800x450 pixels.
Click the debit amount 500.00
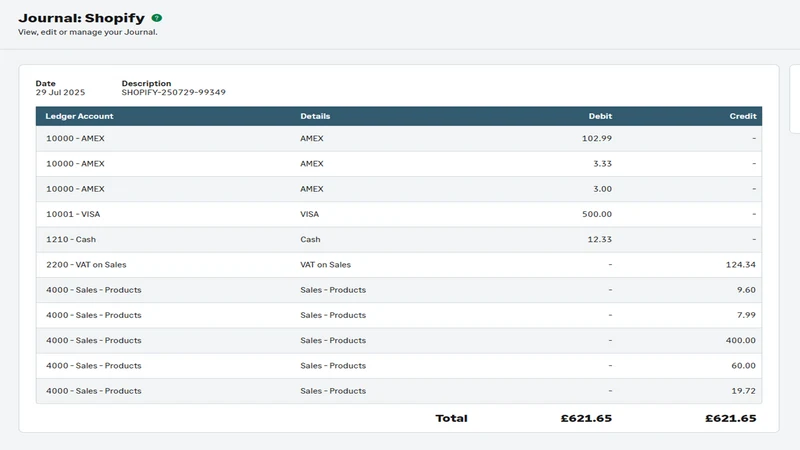(596, 214)
